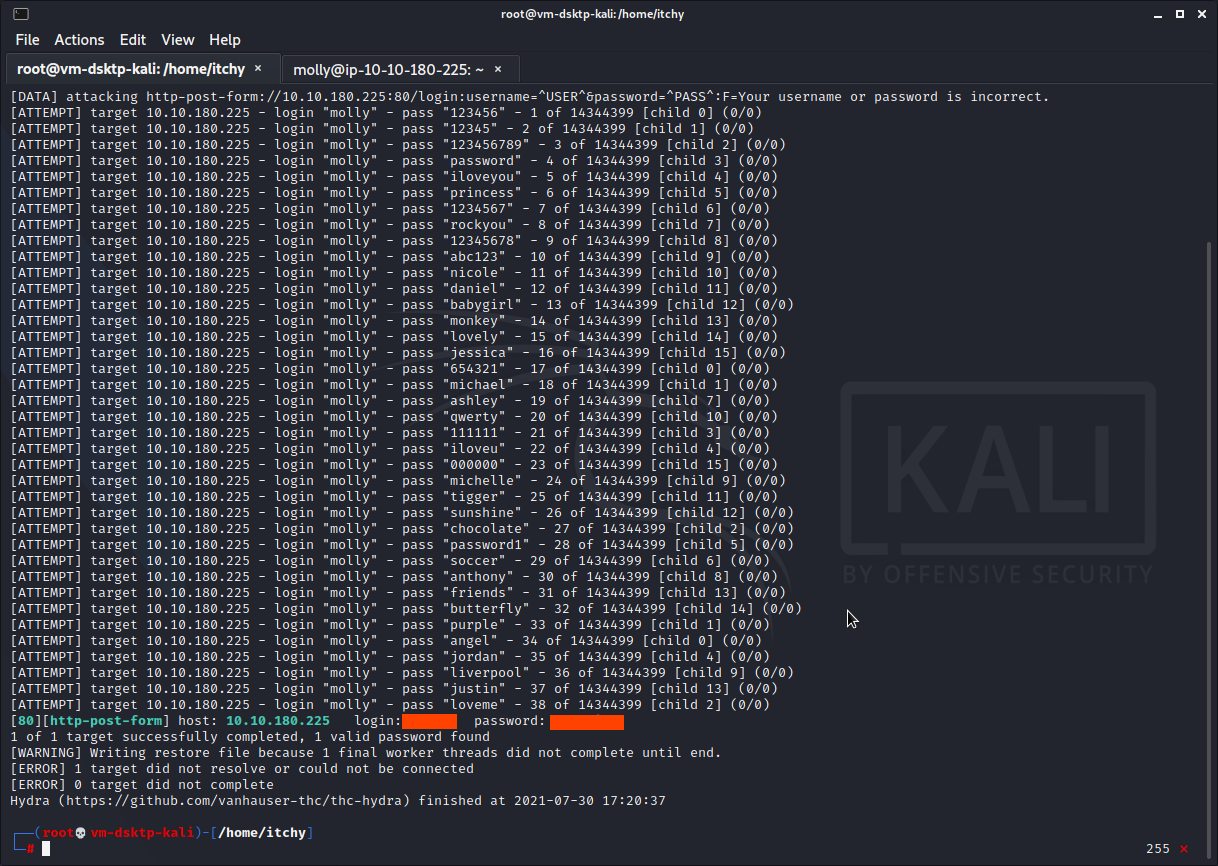Image resolution: width=1218 pixels, height=866 pixels.
Task: Maximize the terminal window
Action: [x=1178, y=14]
